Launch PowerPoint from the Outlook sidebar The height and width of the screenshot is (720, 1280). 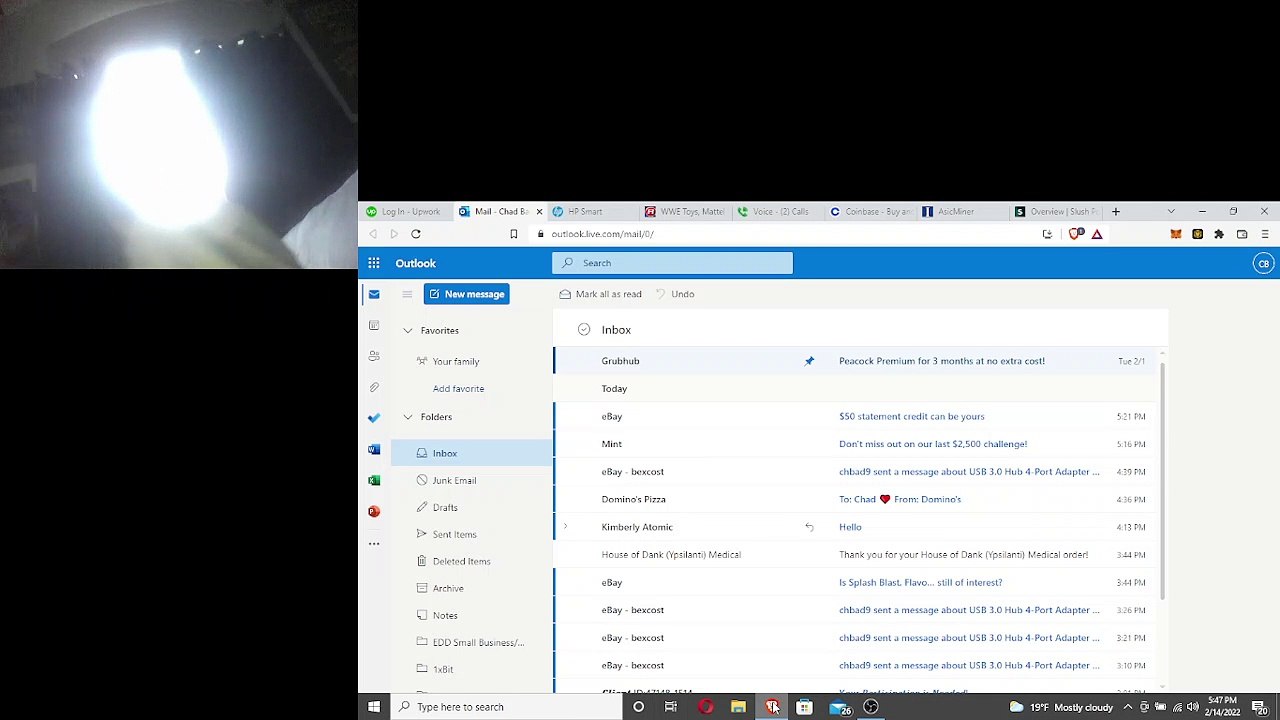[x=374, y=511]
